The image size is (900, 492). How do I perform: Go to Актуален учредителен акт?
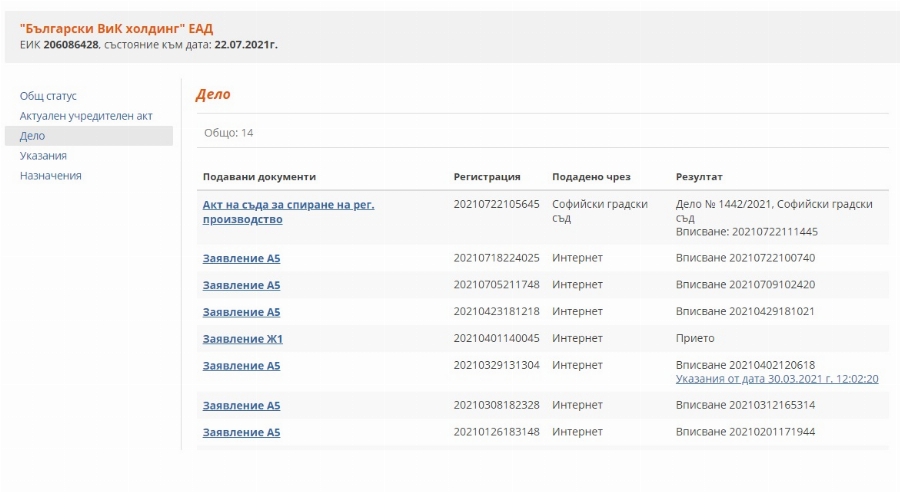coord(86,116)
